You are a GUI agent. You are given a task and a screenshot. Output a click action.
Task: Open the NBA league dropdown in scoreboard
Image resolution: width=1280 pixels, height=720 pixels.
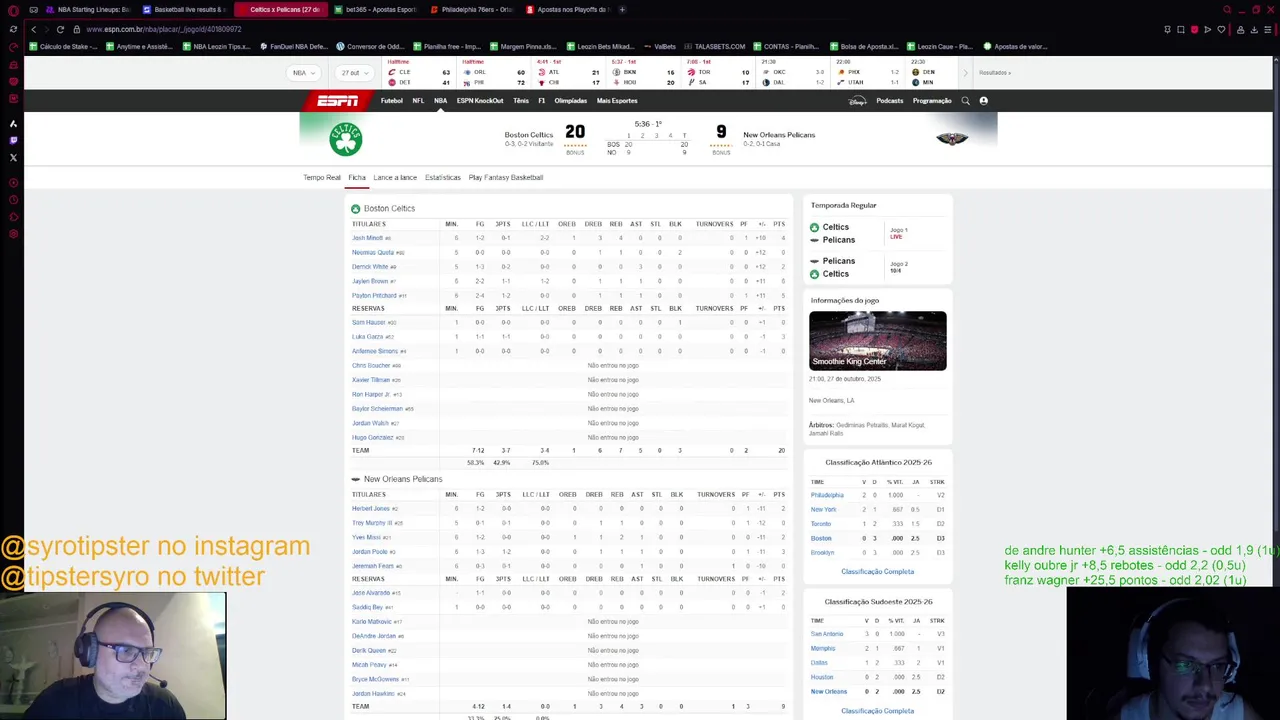303,73
